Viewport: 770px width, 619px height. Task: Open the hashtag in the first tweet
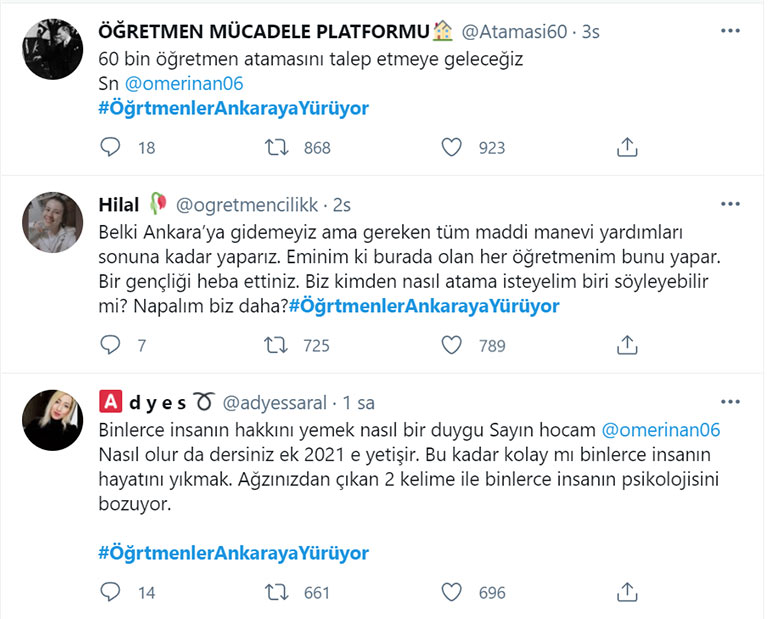coord(234,108)
